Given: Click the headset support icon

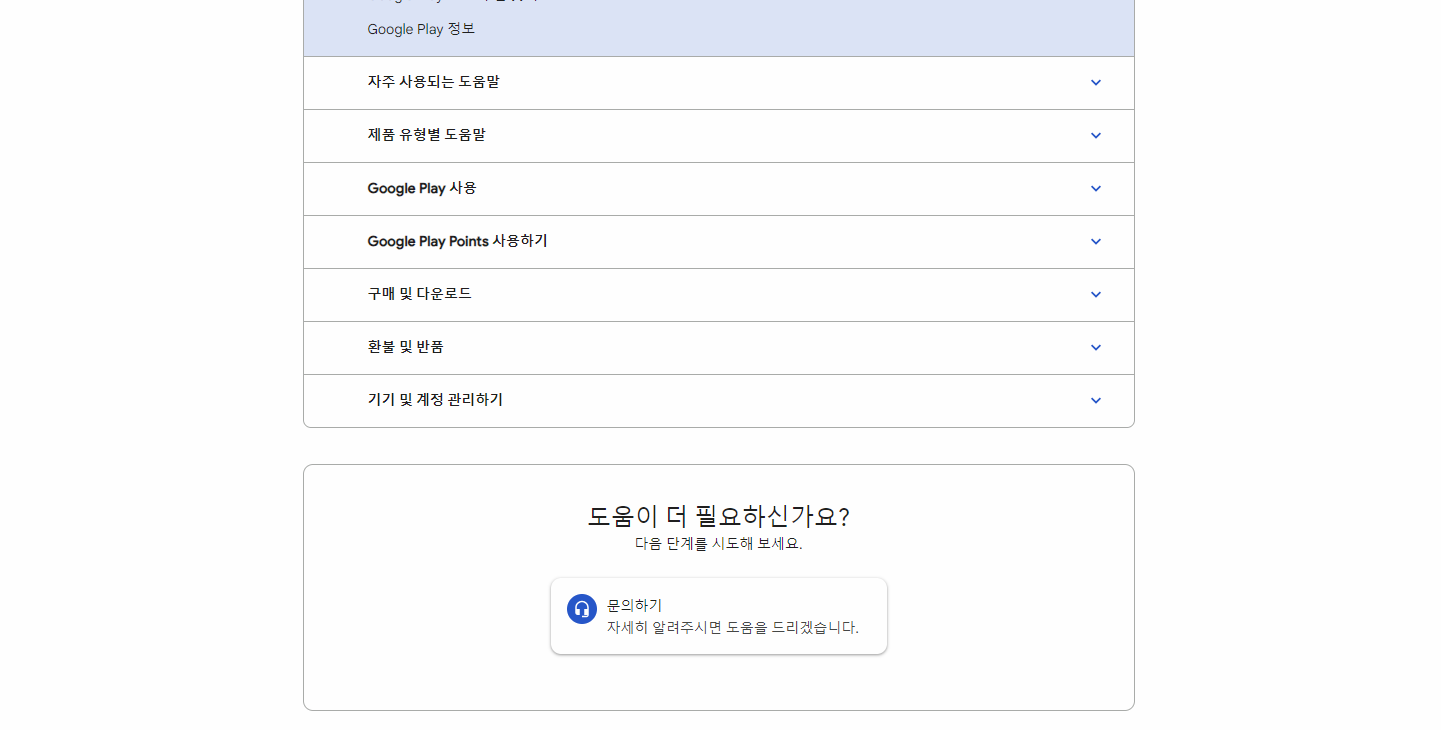Looking at the screenshot, I should point(581,608).
